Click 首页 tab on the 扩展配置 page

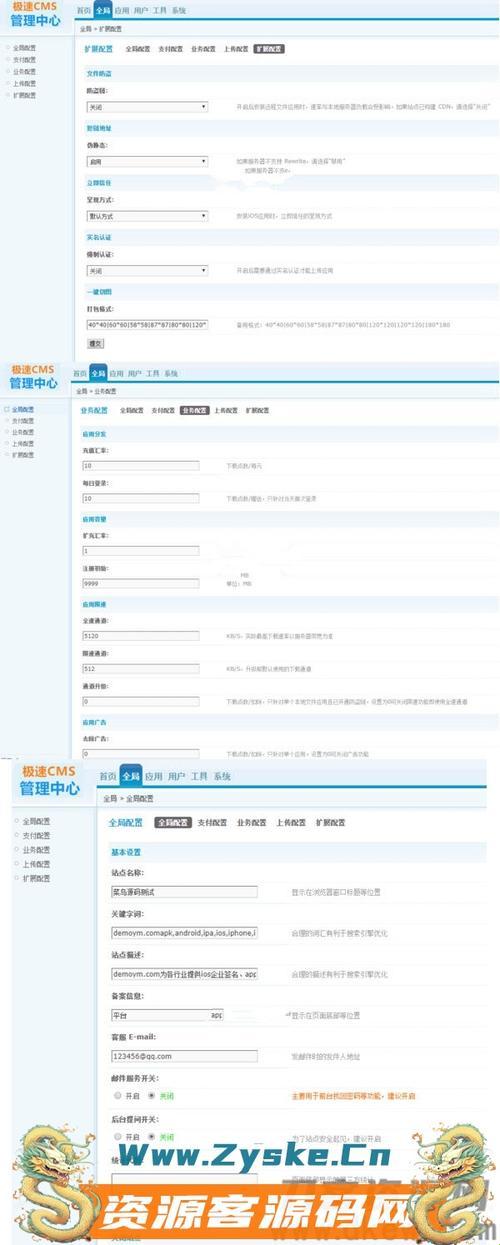82,10
